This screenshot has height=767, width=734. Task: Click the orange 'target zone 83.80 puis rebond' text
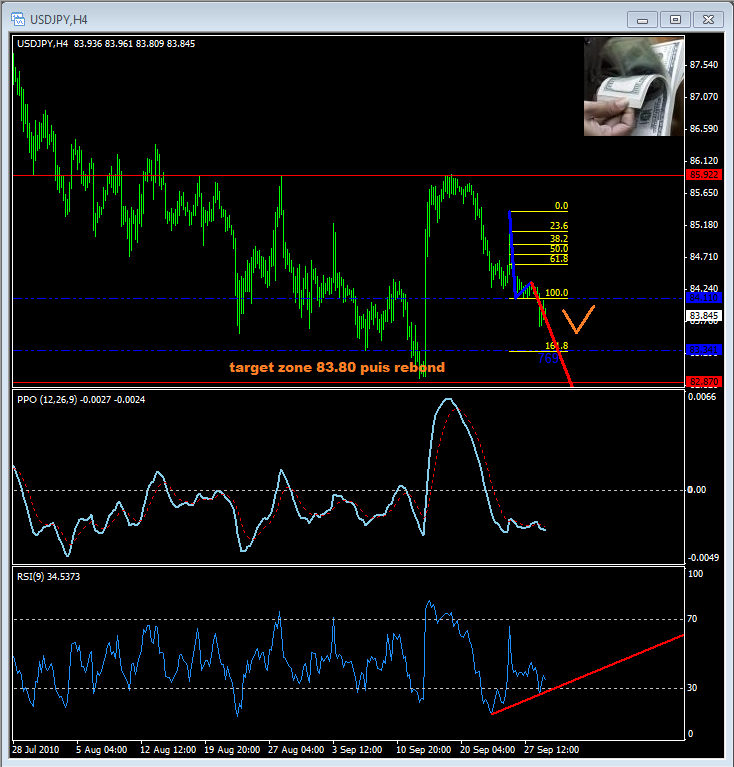[x=337, y=367]
